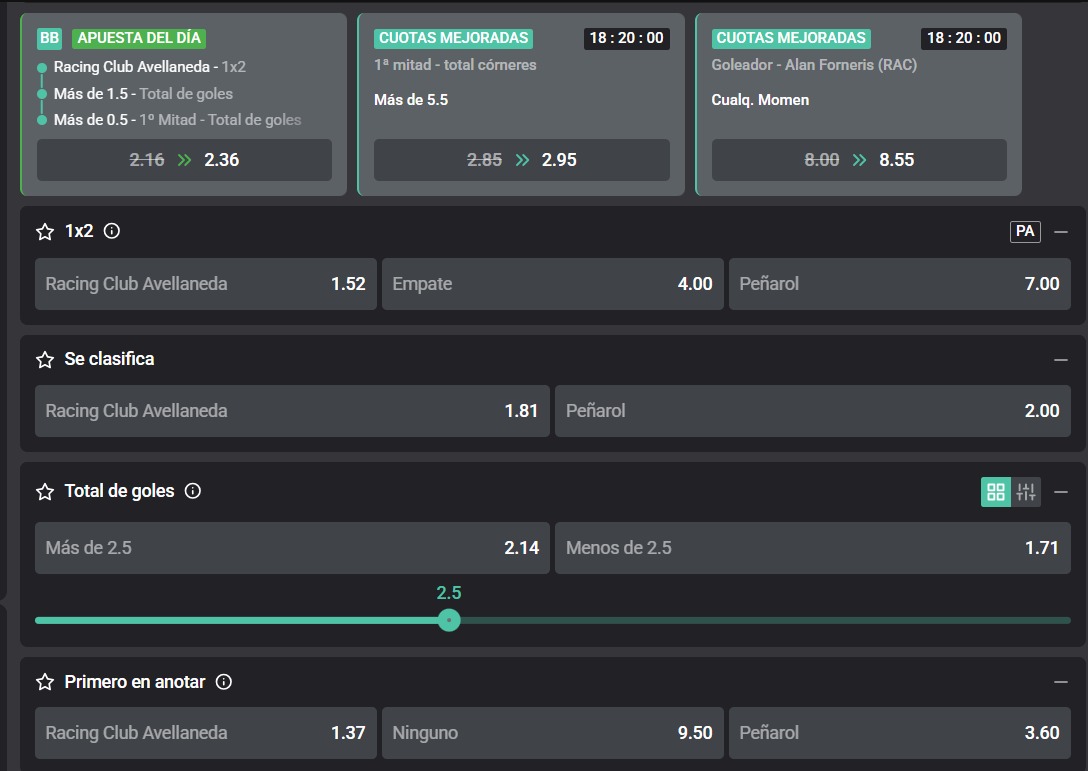The image size is (1088, 771).
Task: Switch Total de goles to grid view
Action: click(996, 492)
